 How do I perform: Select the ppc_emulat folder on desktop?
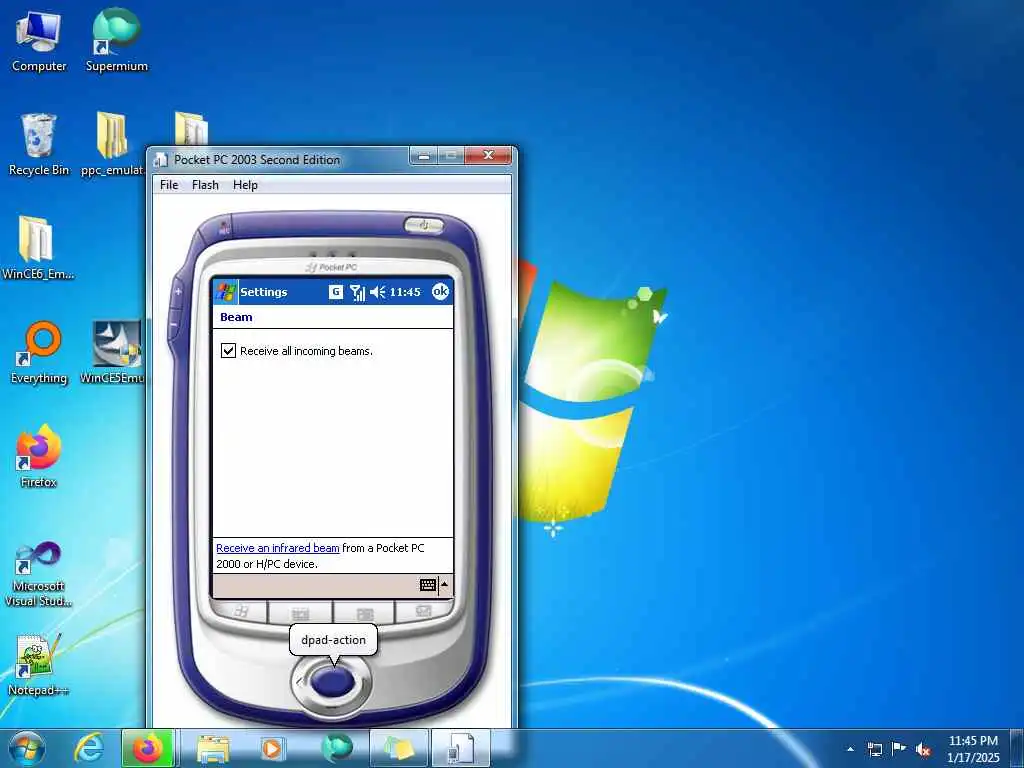coord(112,144)
